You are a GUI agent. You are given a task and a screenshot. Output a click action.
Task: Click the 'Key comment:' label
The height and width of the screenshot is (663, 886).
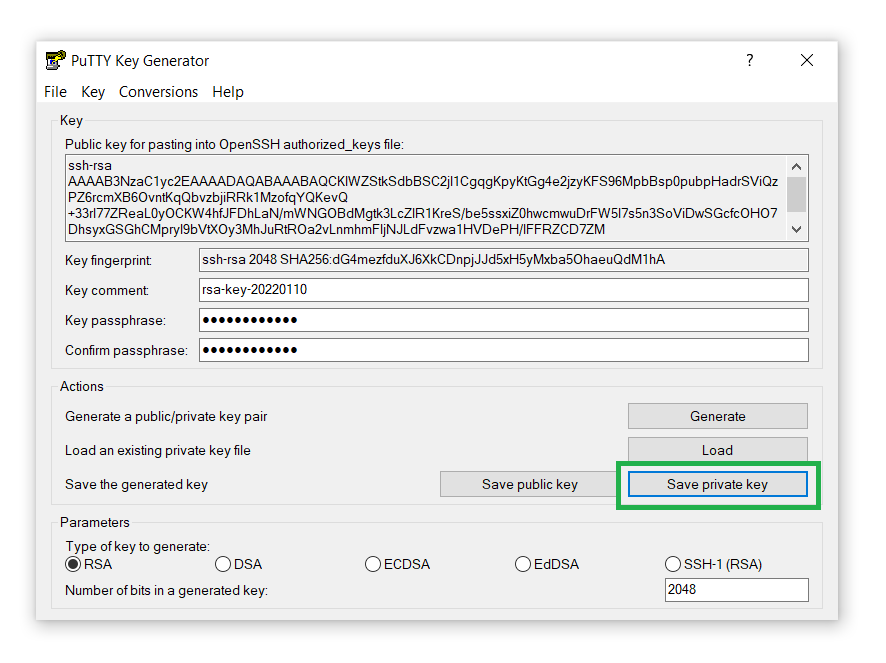(107, 291)
